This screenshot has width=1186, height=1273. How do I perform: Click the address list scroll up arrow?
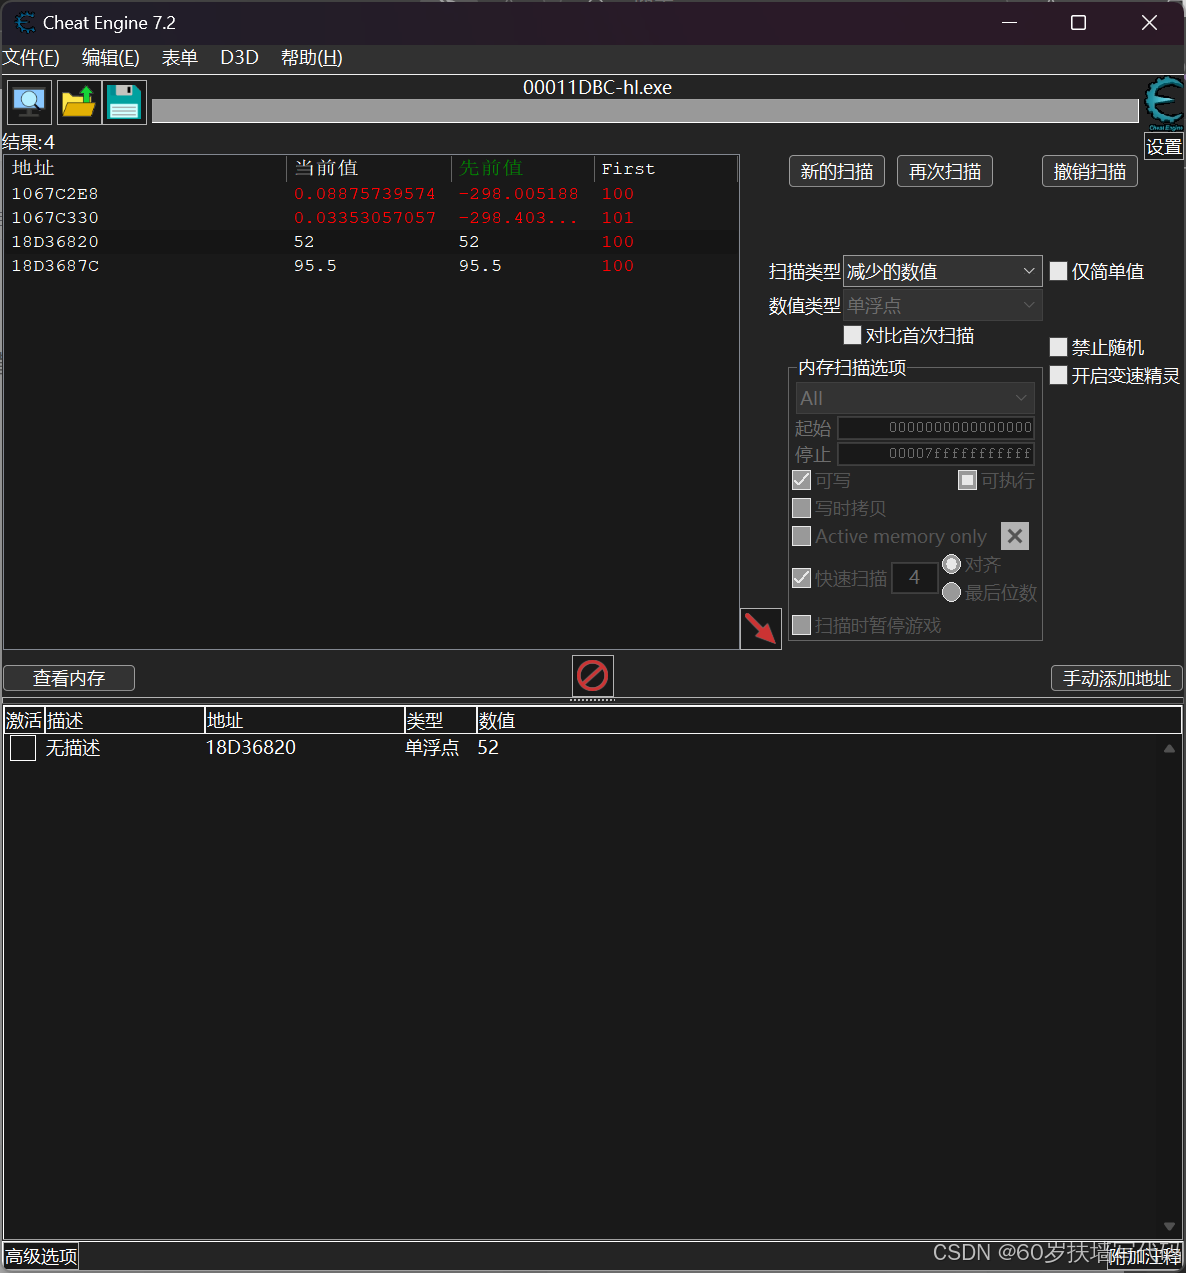pyautogui.click(x=1169, y=748)
